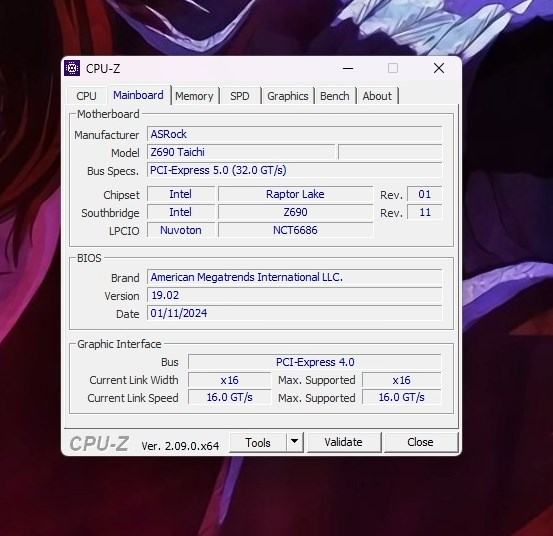Click the Graphic Interface Bus PCI-Express 4.0 value
Screen dimensions: 553x536
pyautogui.click(x=315, y=362)
